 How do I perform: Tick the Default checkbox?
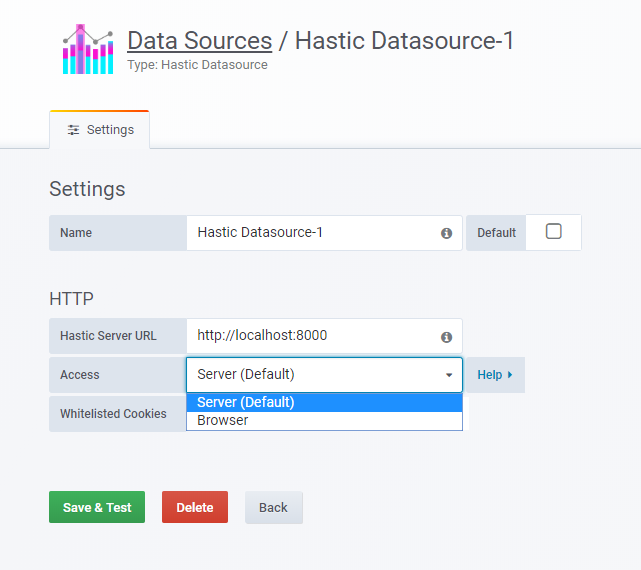(x=554, y=231)
